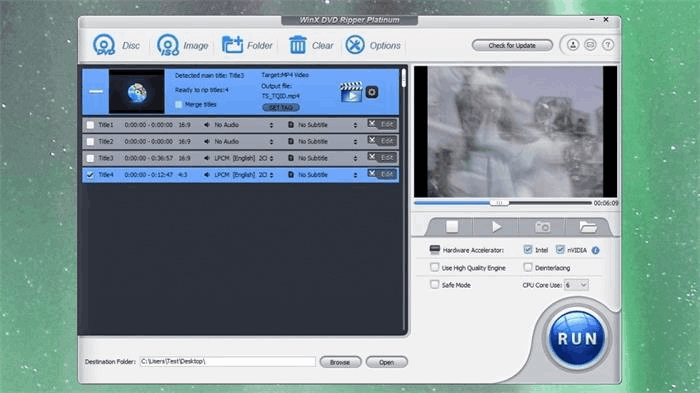Click the Browse button
Image resolution: width=700 pixels, height=393 pixels.
pyautogui.click(x=340, y=362)
